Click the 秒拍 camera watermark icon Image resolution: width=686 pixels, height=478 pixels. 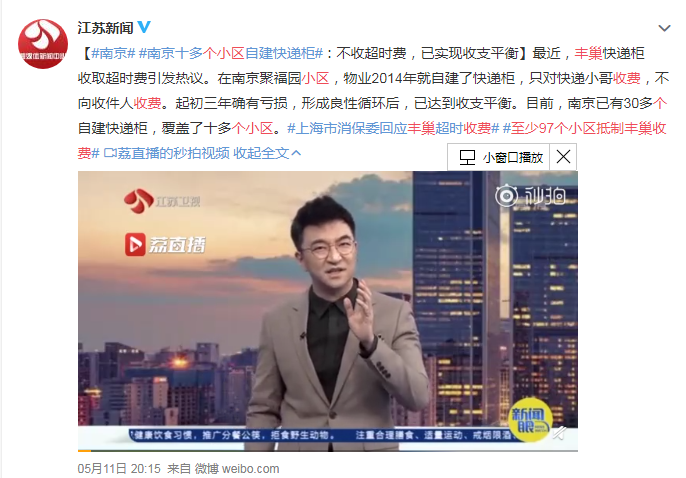(x=506, y=195)
